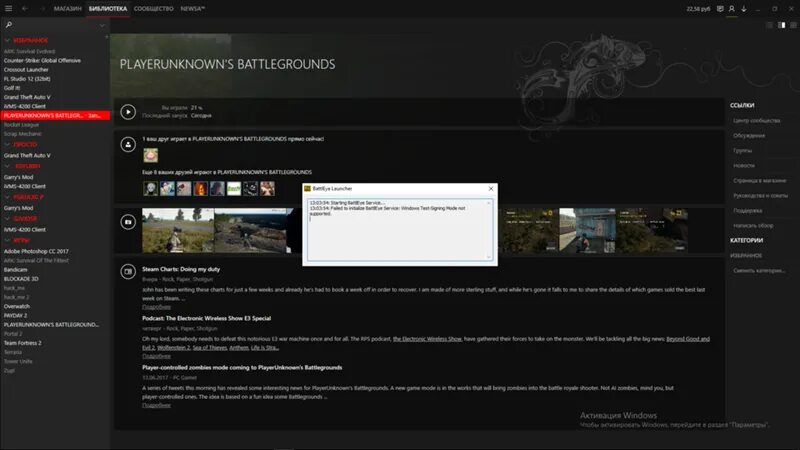Collapse the category containing only Grand Theft Auto V

coord(7,144)
